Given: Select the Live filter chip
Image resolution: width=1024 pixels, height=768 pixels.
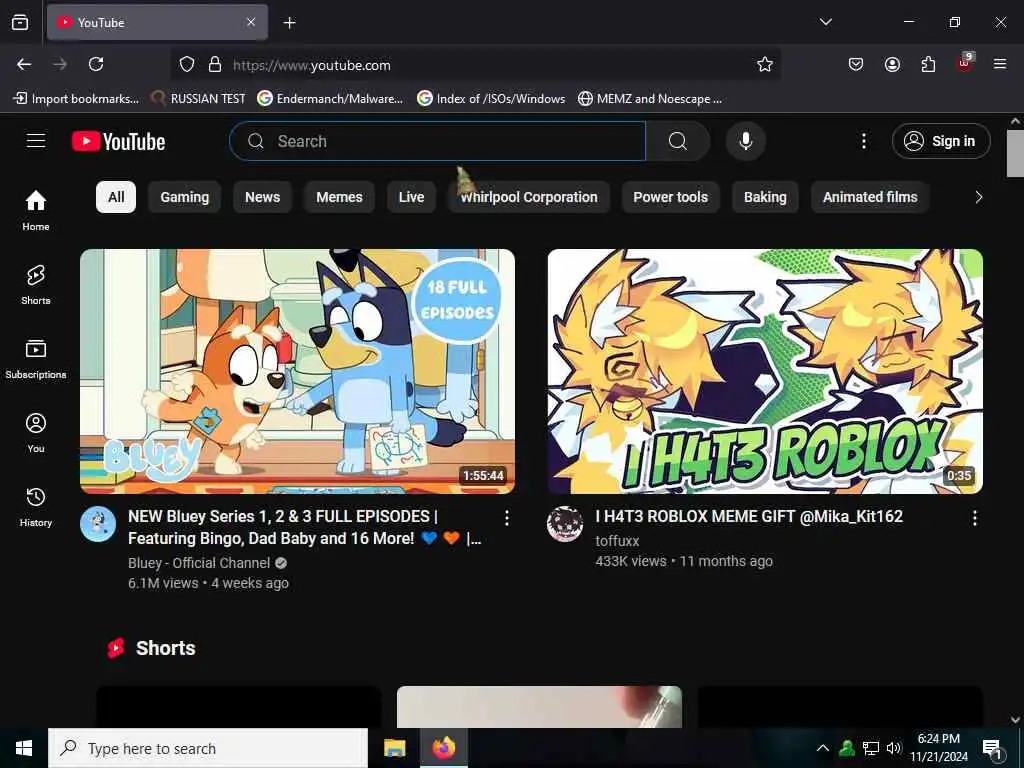Looking at the screenshot, I should pyautogui.click(x=411, y=197).
